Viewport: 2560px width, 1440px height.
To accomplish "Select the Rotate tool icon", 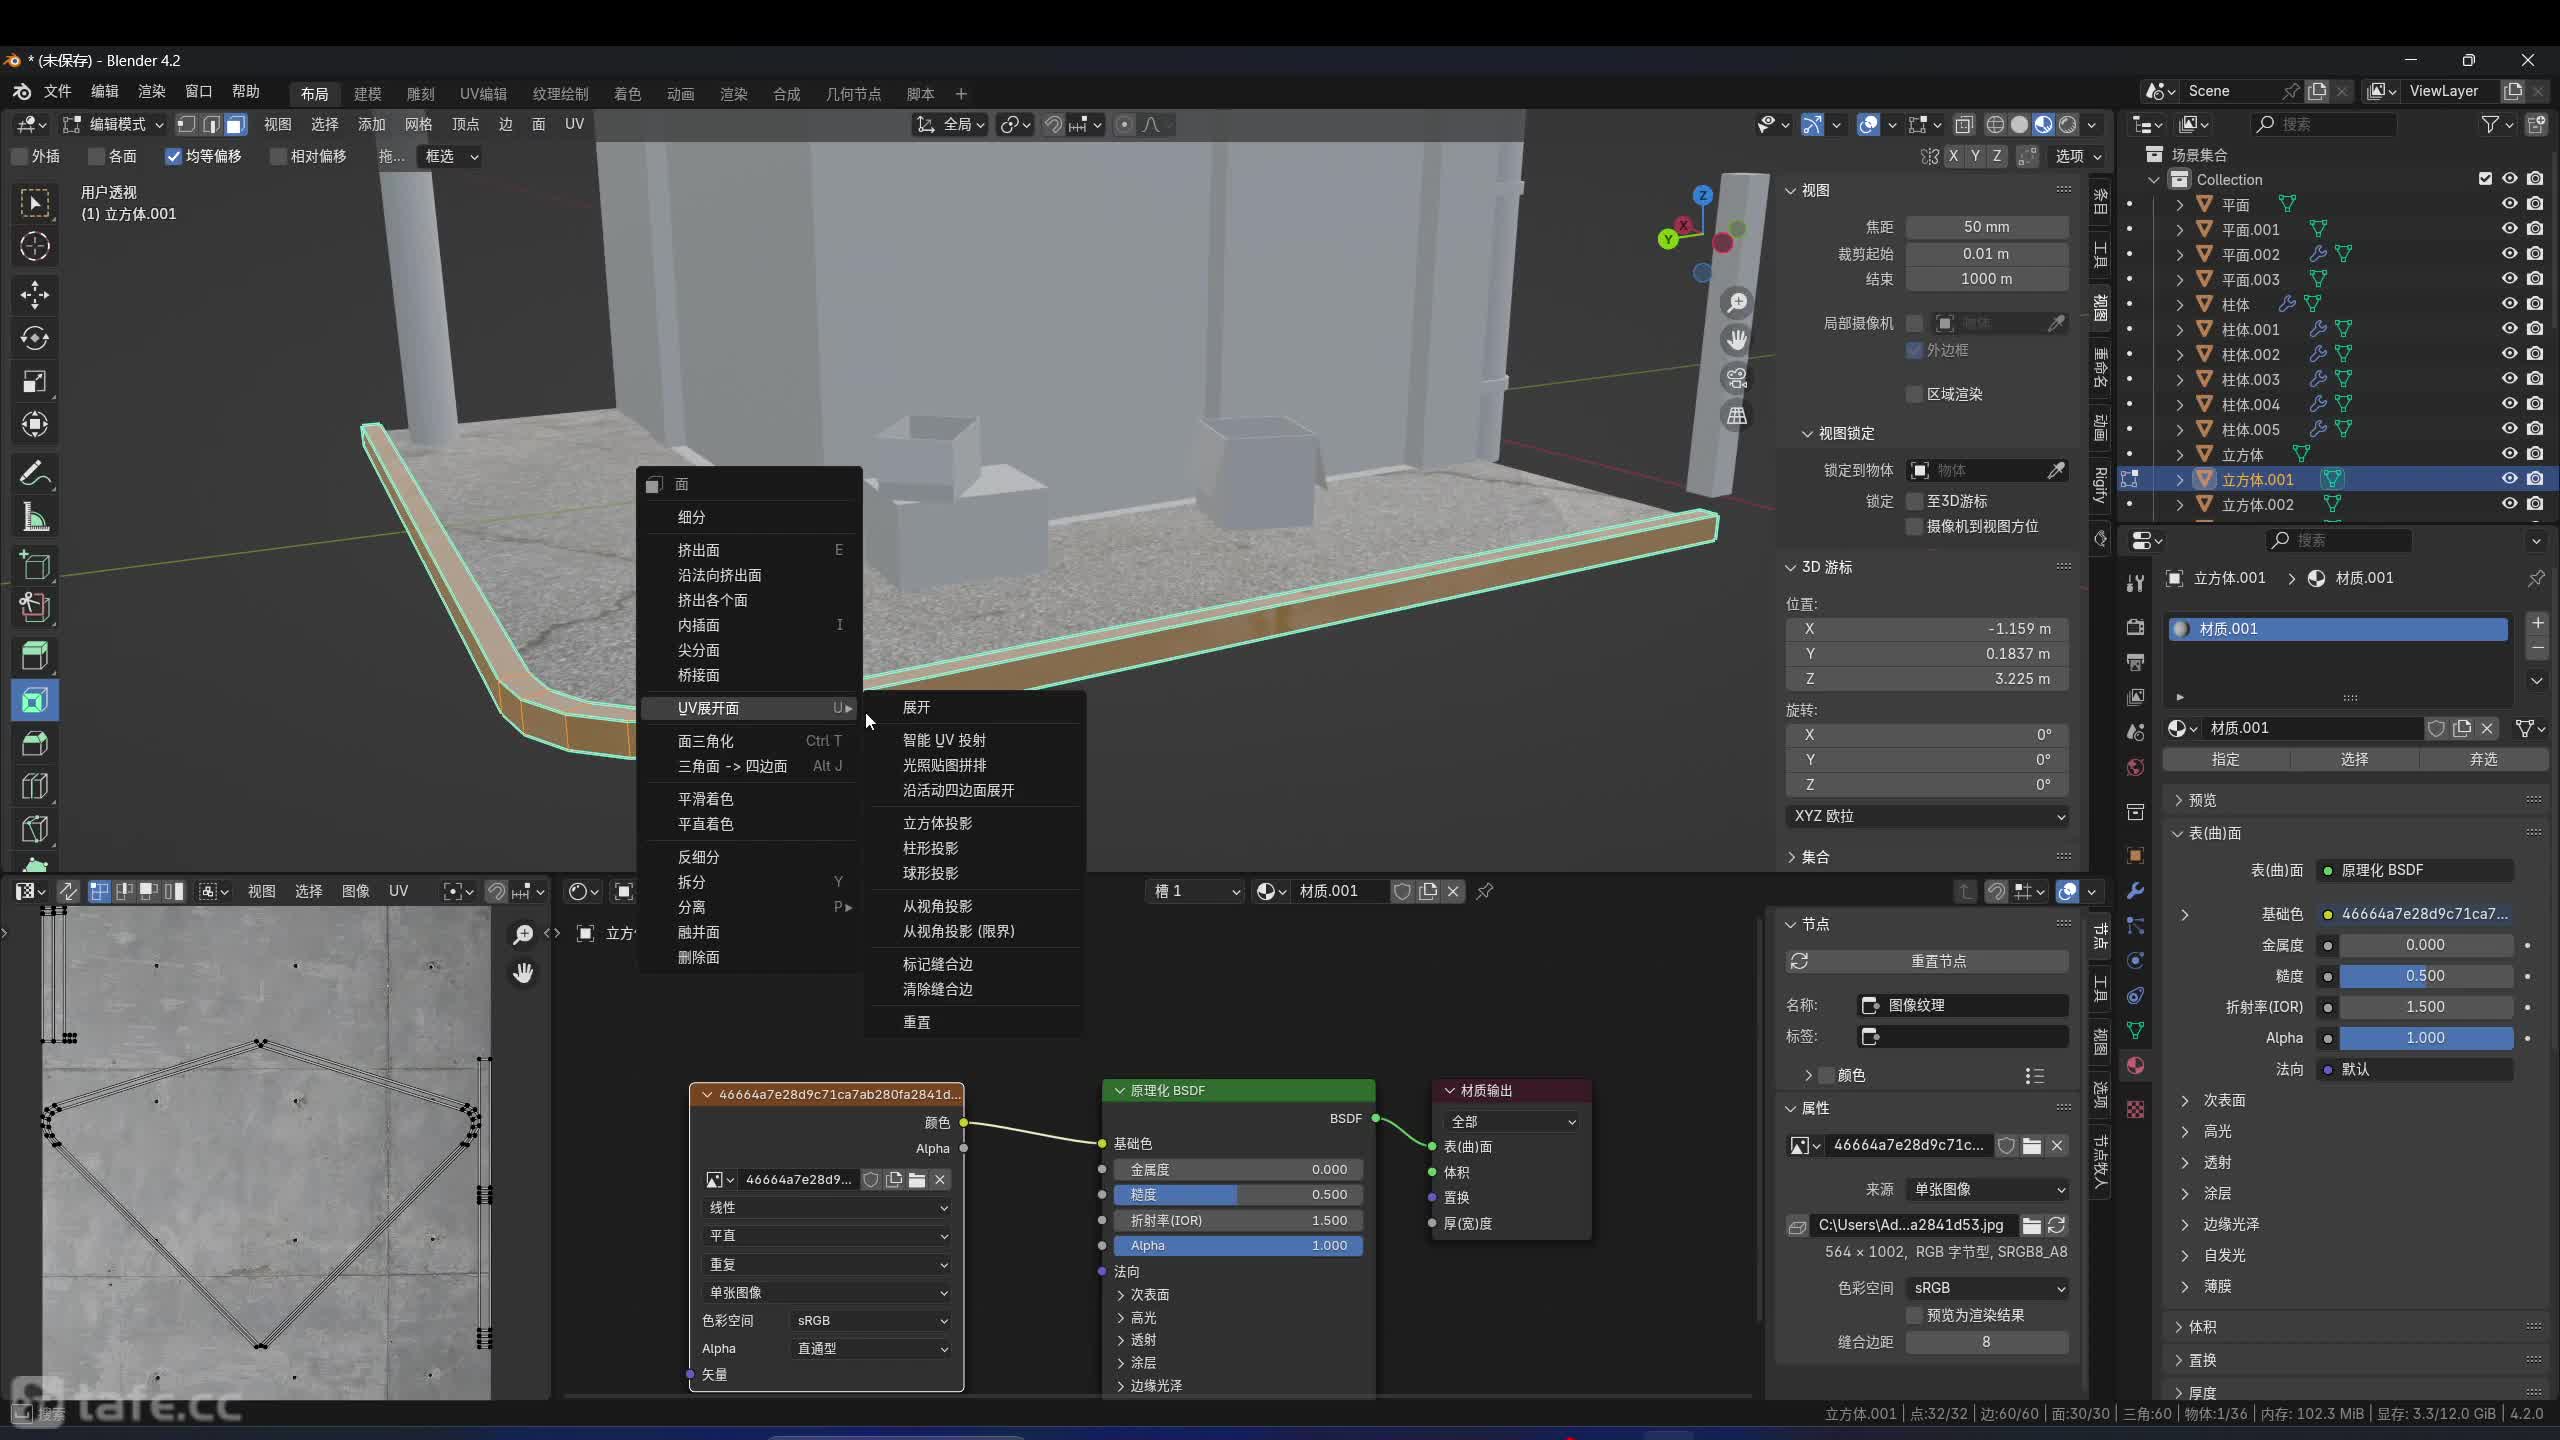I will pos(35,338).
